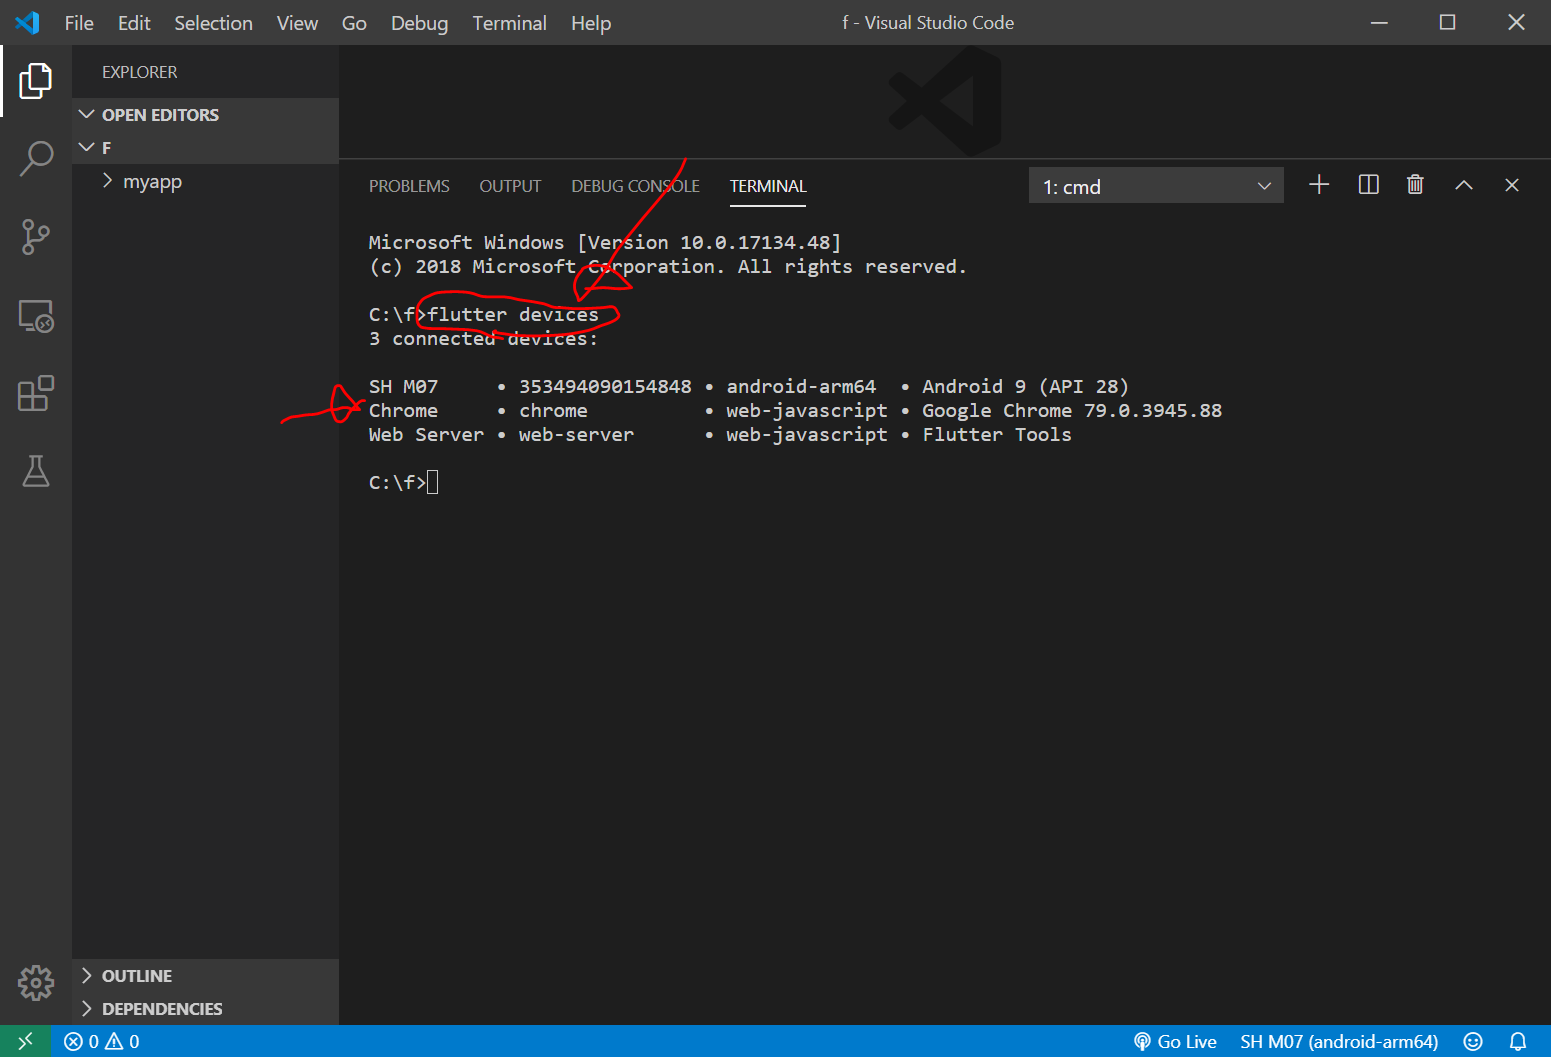Screen dimensions: 1551x1057
Task: Open the Explorer view in activity bar
Action: point(36,81)
